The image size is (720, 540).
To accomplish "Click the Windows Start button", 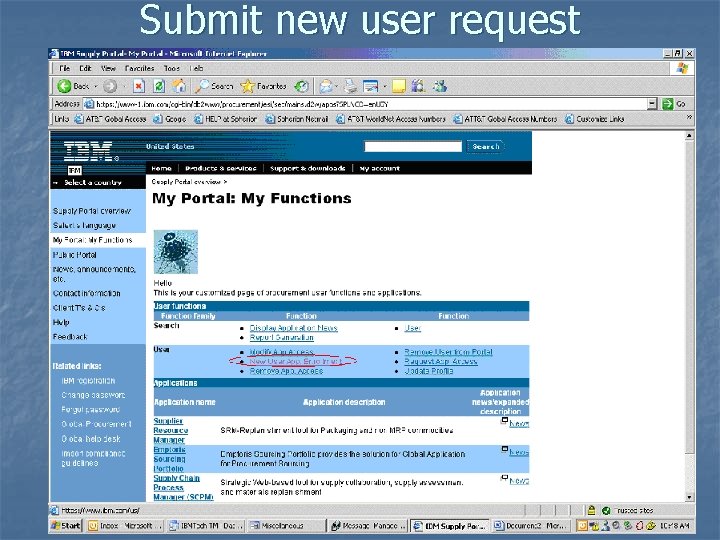I will 66,526.
